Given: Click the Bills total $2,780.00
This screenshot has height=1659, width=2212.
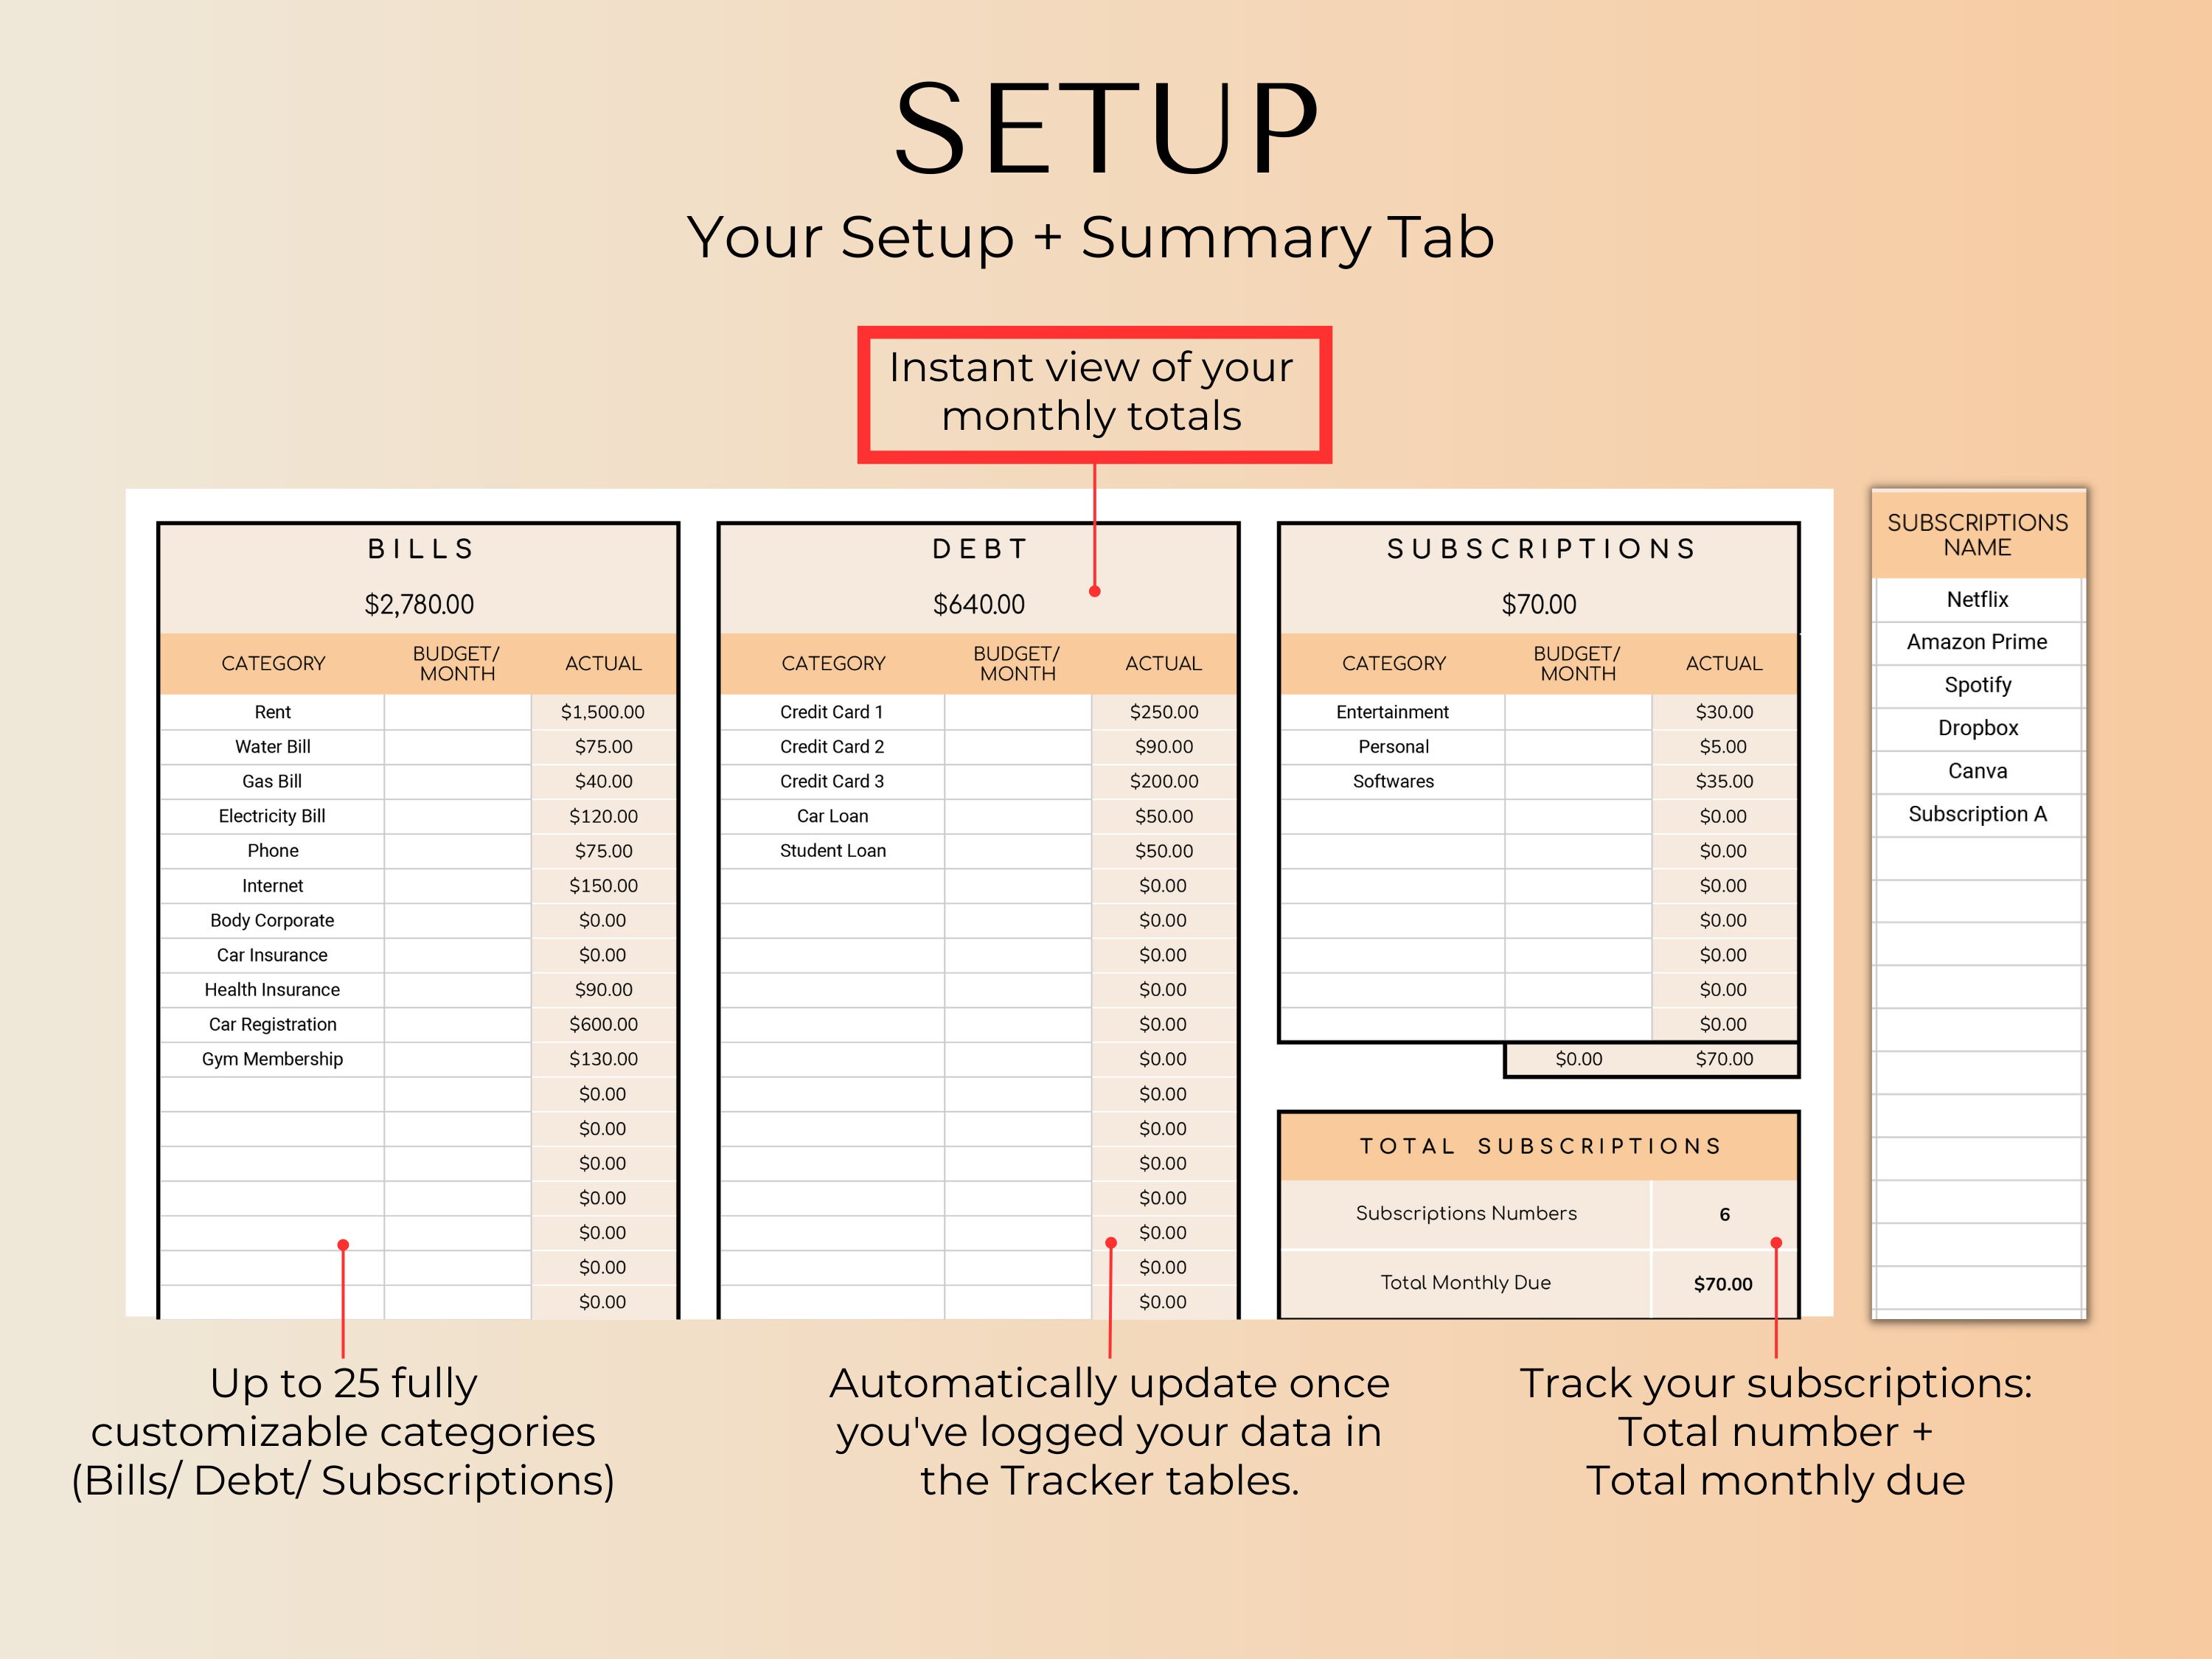Looking at the screenshot, I should pyautogui.click(x=419, y=604).
